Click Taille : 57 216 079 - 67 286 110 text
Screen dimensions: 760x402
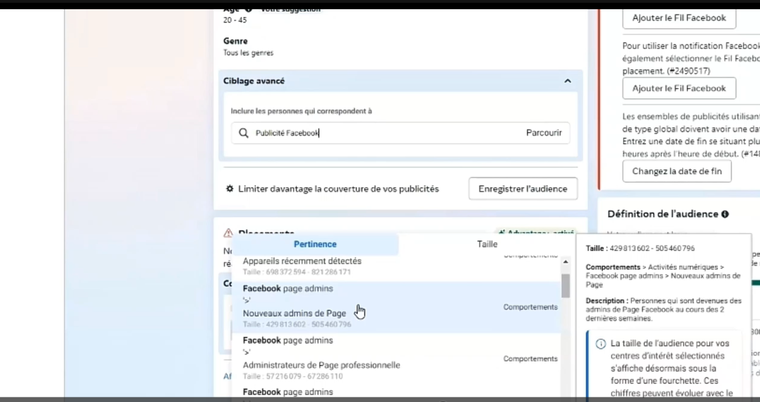click(x=293, y=376)
